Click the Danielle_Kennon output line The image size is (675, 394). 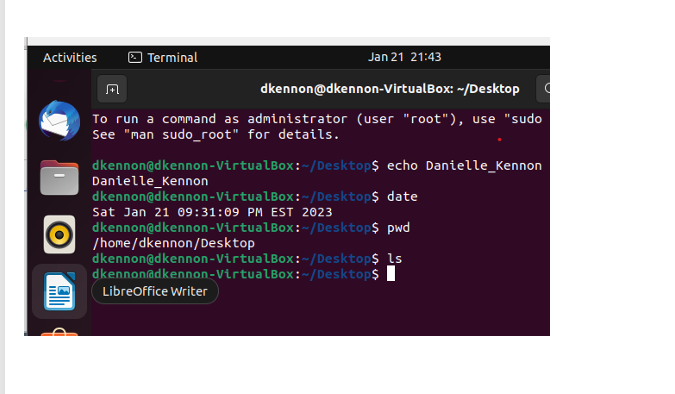(x=150, y=181)
